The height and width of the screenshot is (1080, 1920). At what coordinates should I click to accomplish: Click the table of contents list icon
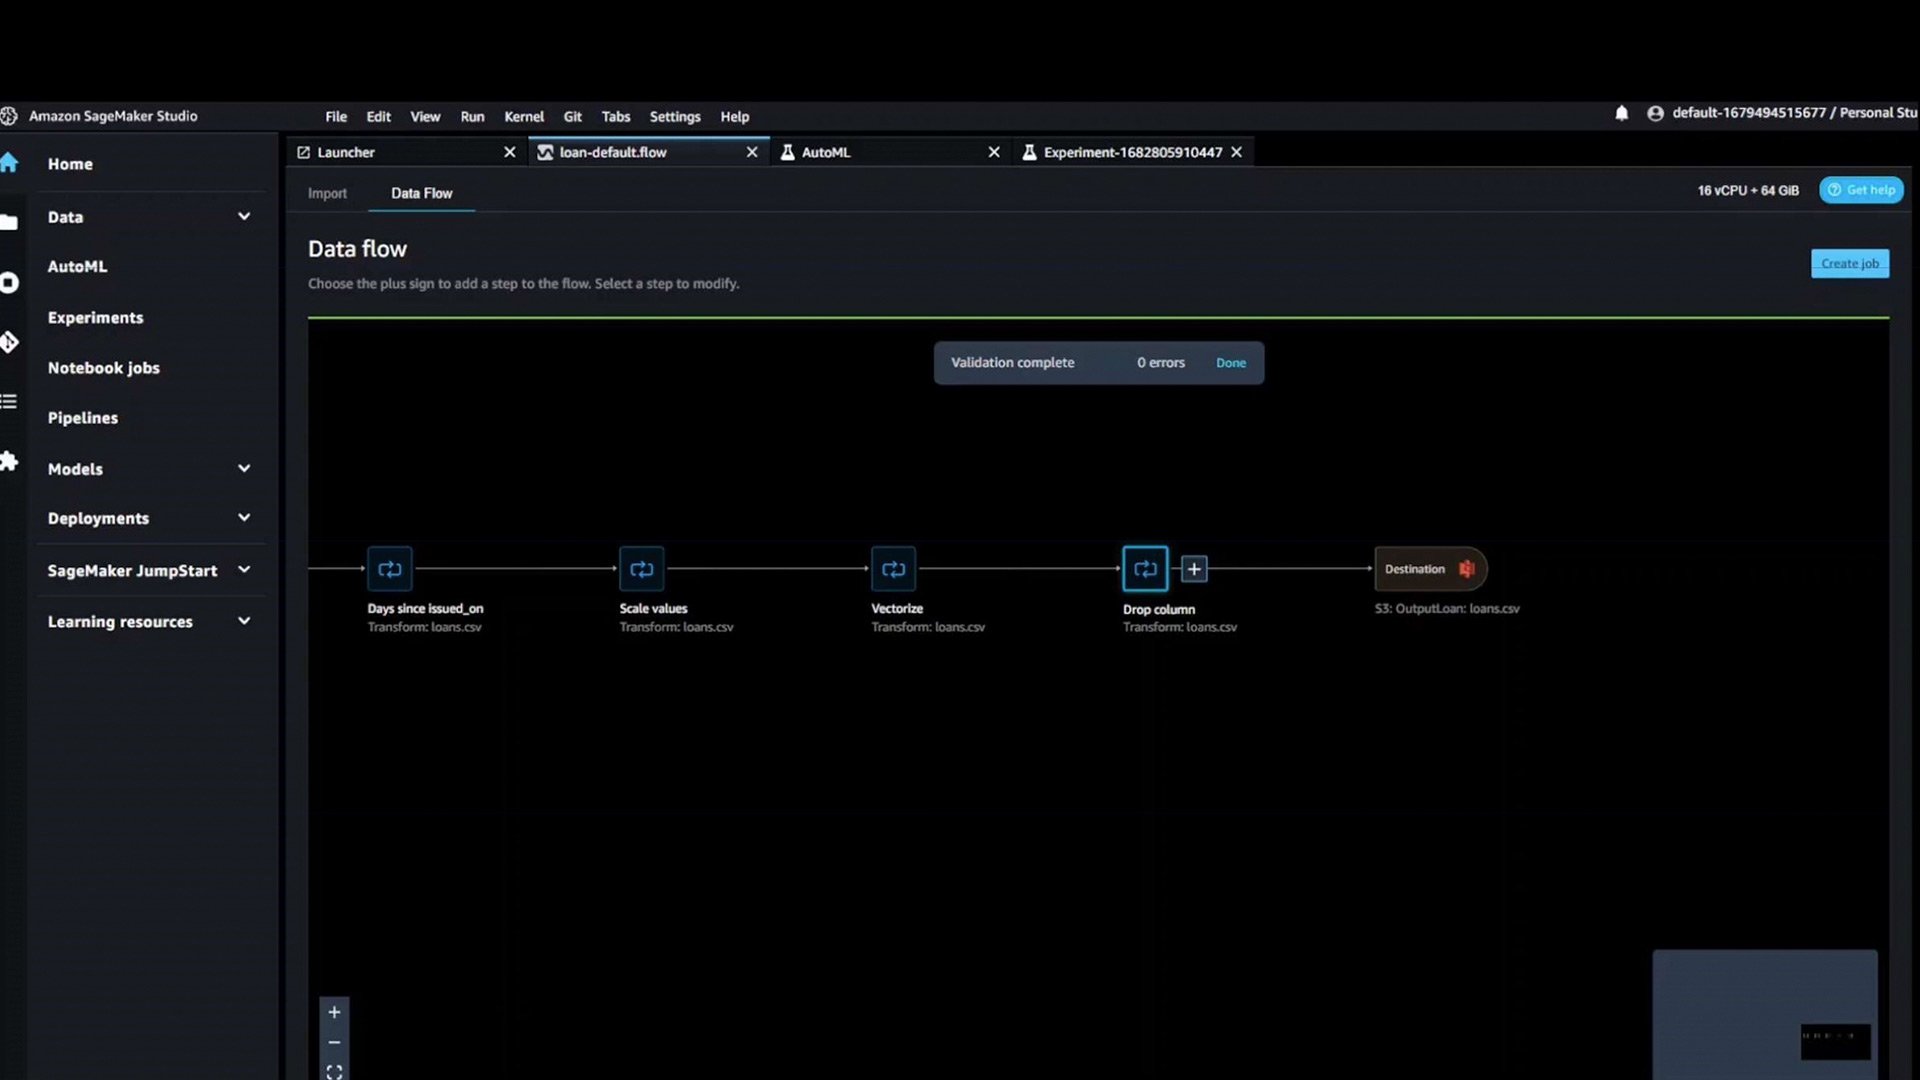[x=9, y=401]
